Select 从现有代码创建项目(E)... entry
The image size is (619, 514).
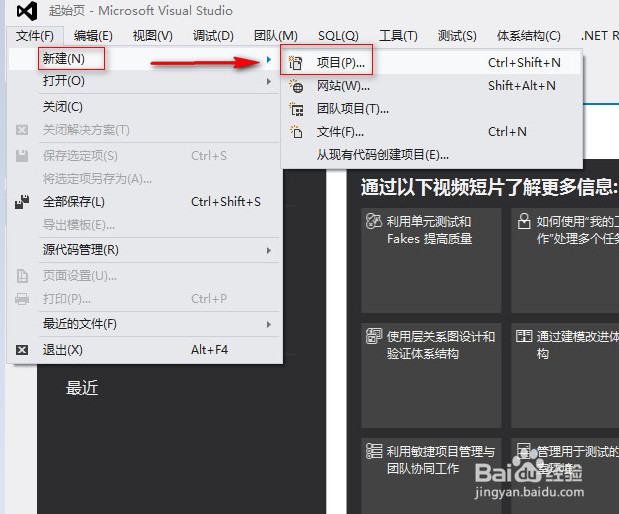(431, 155)
